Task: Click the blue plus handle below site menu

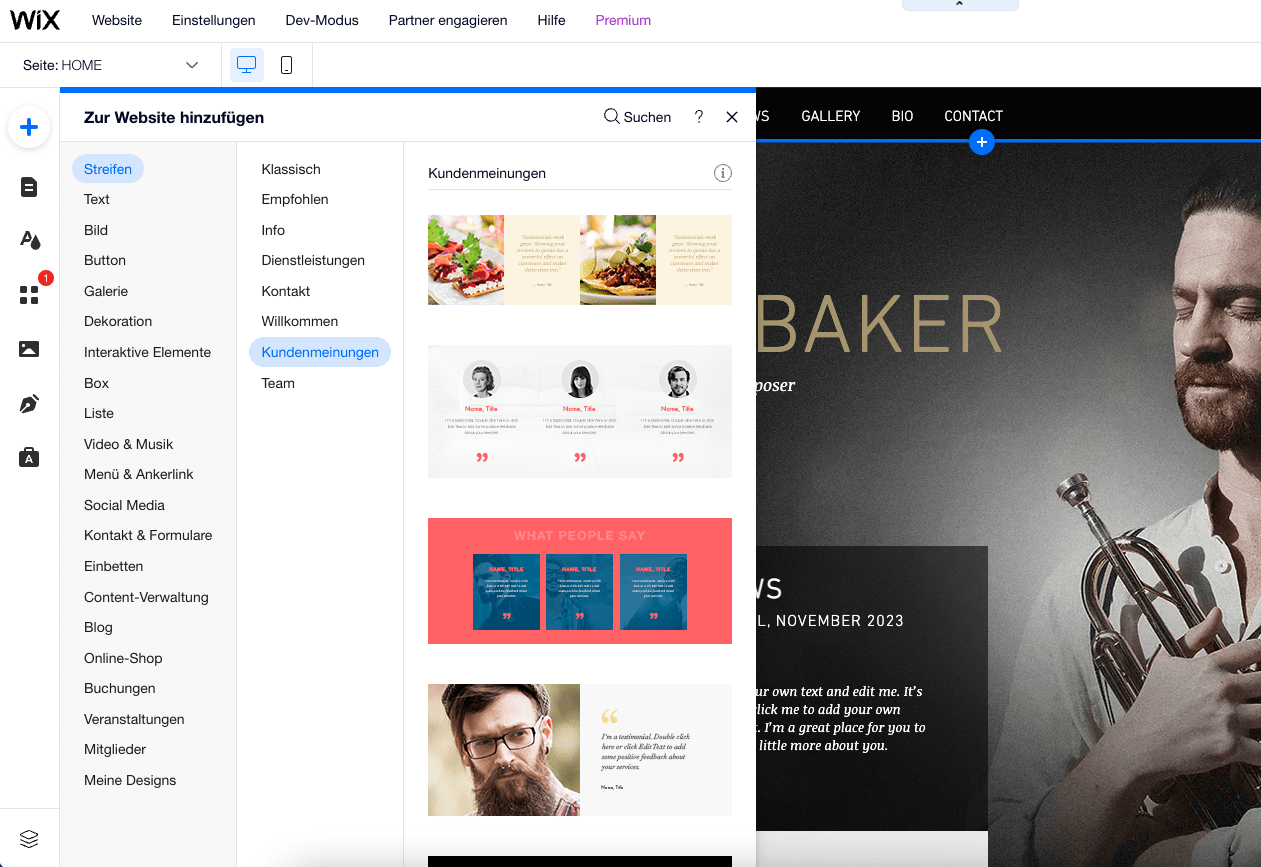Action: [982, 142]
